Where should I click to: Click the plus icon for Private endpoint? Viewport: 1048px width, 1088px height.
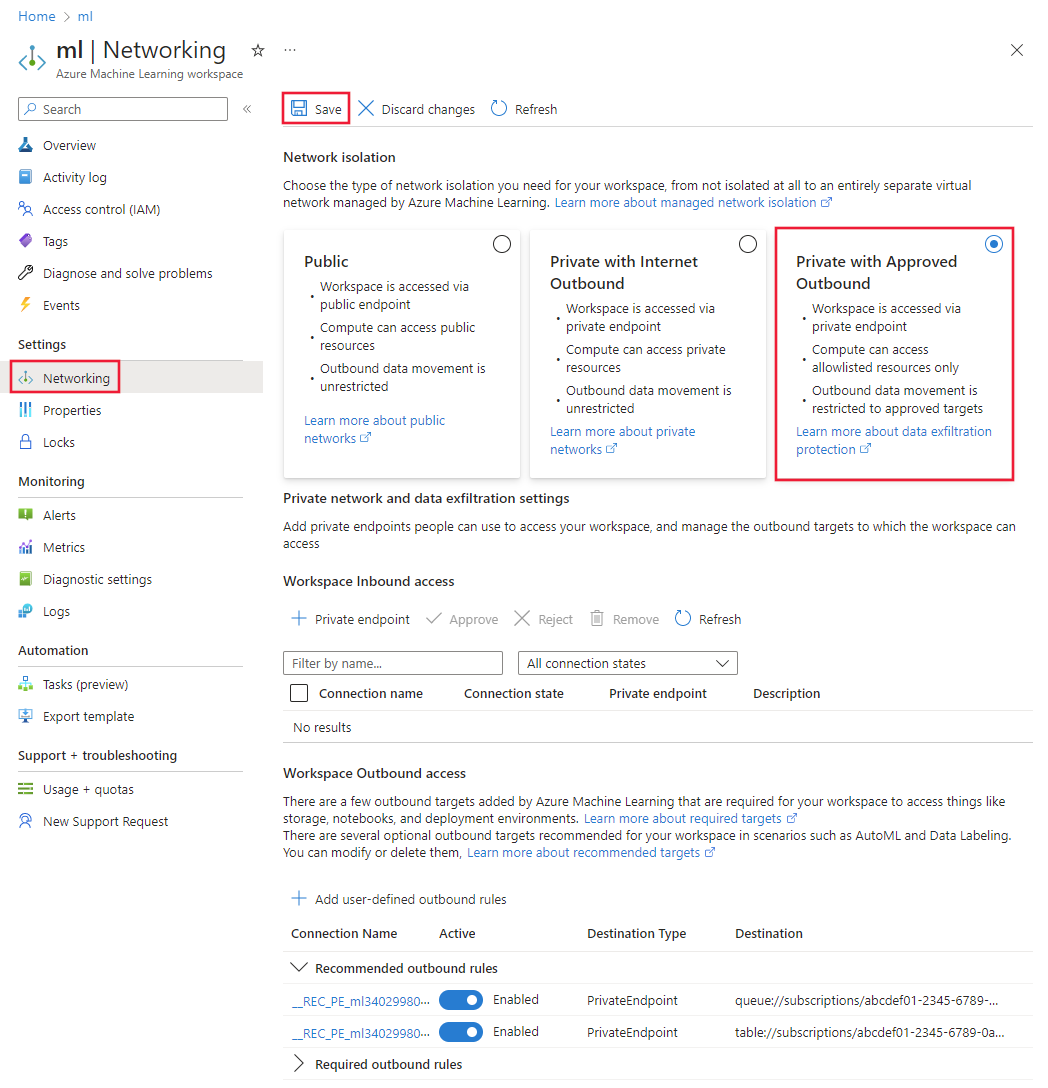pos(298,618)
